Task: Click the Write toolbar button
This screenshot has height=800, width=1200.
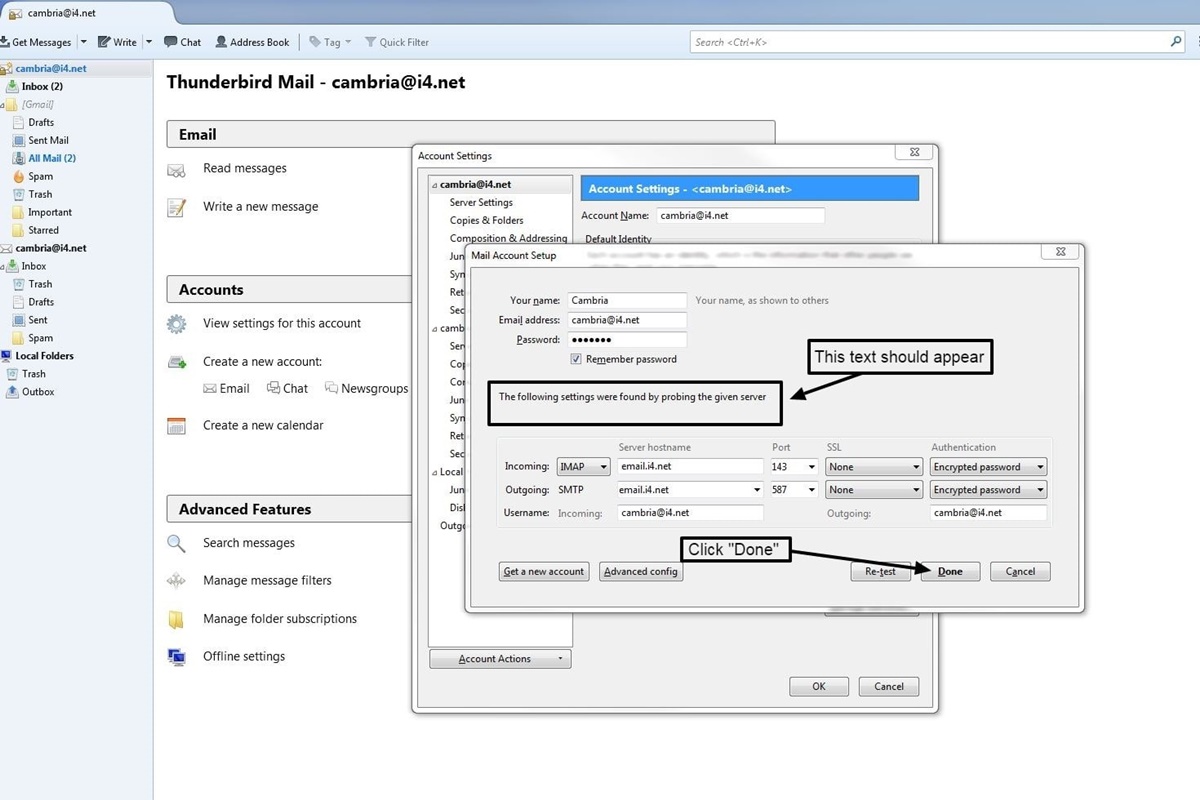Action: [117, 42]
